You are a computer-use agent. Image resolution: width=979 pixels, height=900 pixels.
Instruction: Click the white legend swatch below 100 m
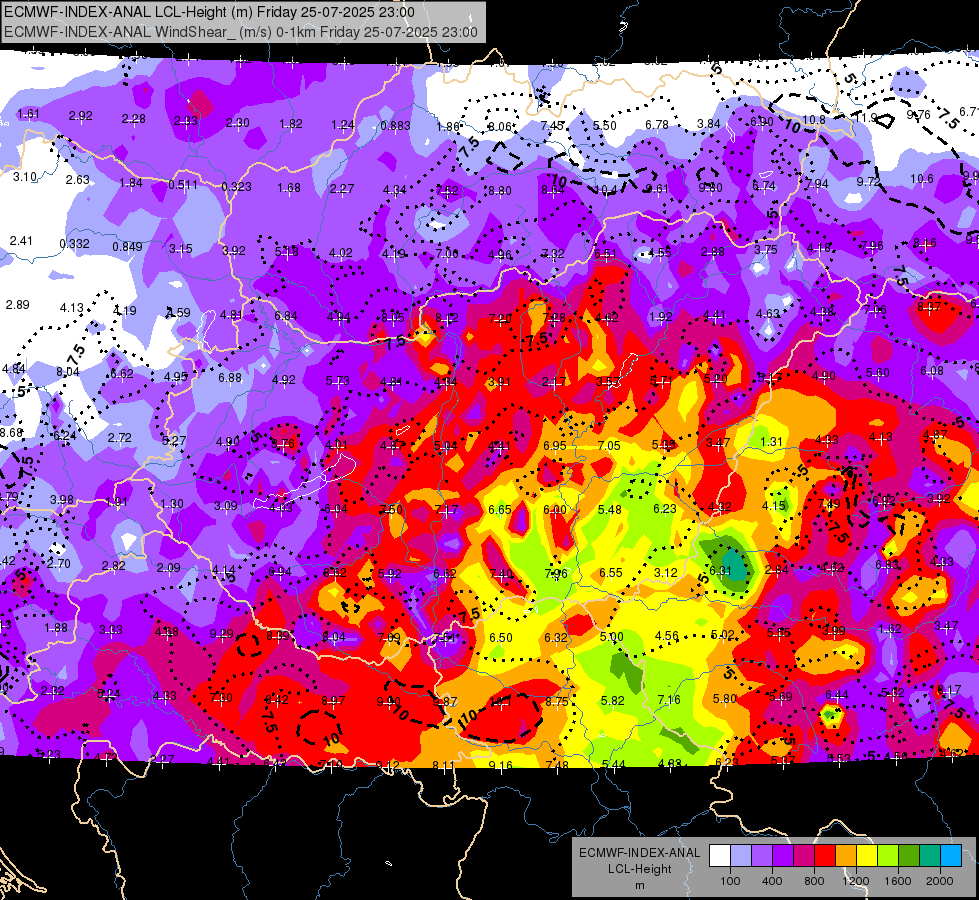pyautogui.click(x=720, y=856)
